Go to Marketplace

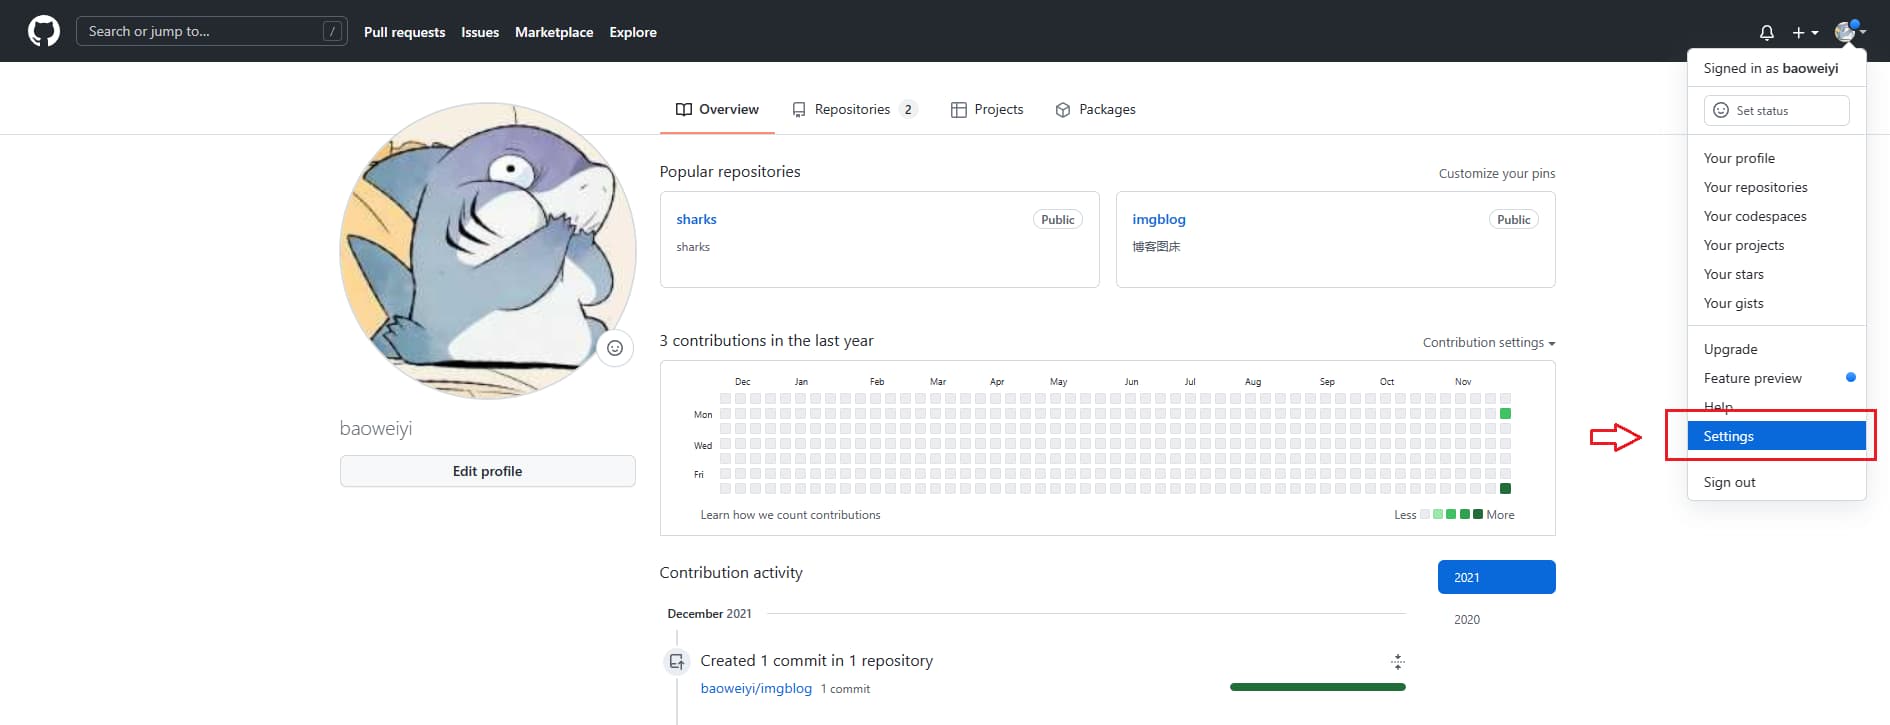[x=554, y=32]
